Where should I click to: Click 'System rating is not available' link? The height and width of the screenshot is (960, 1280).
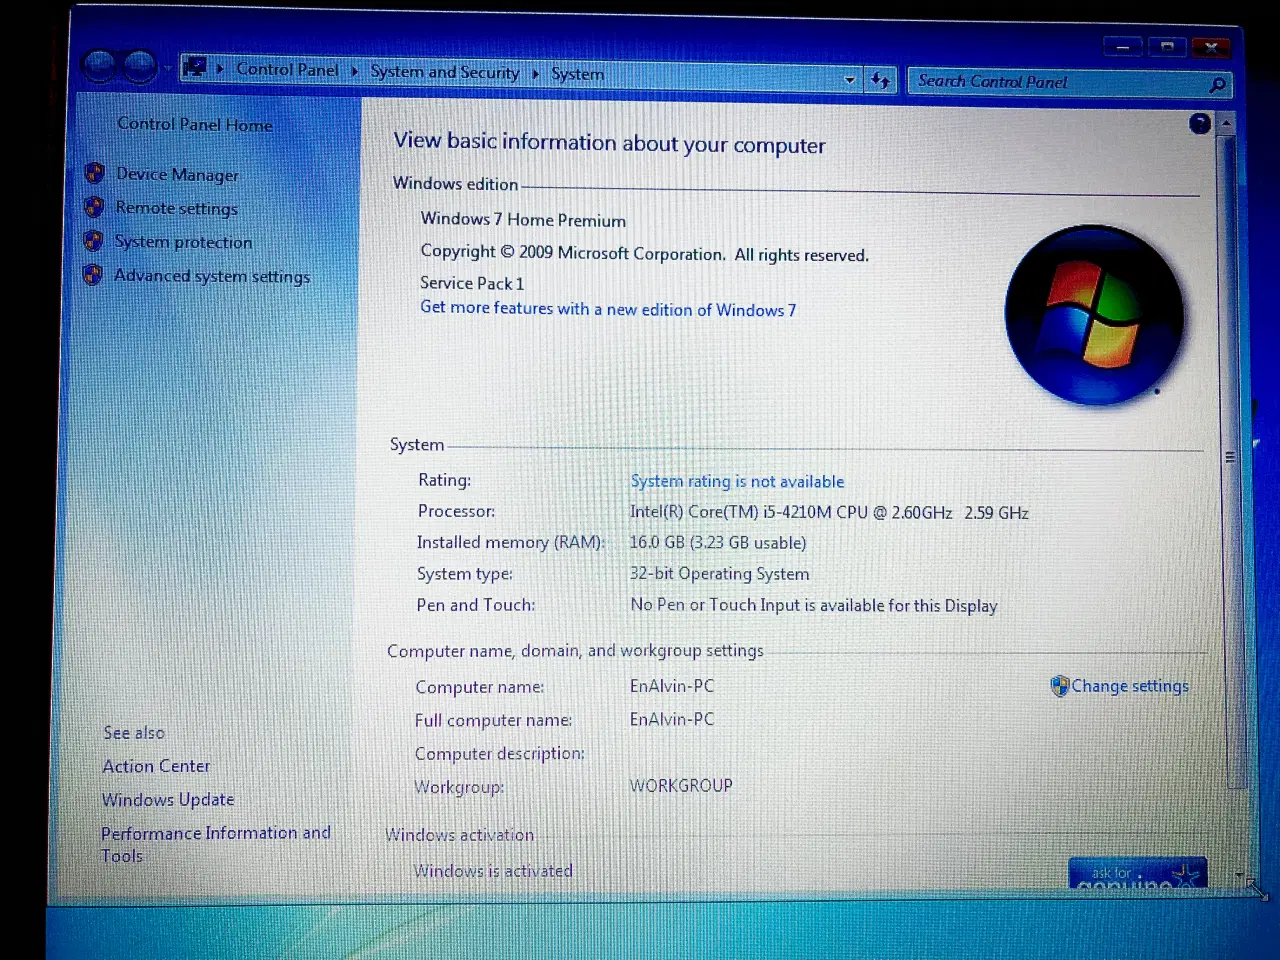[x=737, y=481]
